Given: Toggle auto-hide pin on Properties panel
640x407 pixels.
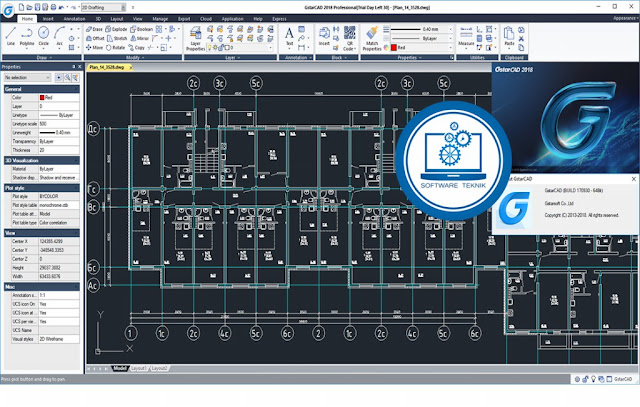Looking at the screenshot, I should tap(73, 67).
